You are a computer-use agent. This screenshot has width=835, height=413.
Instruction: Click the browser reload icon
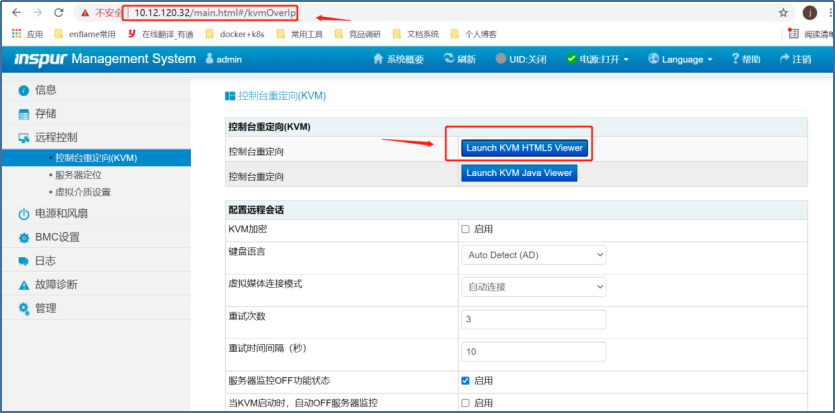(x=59, y=12)
